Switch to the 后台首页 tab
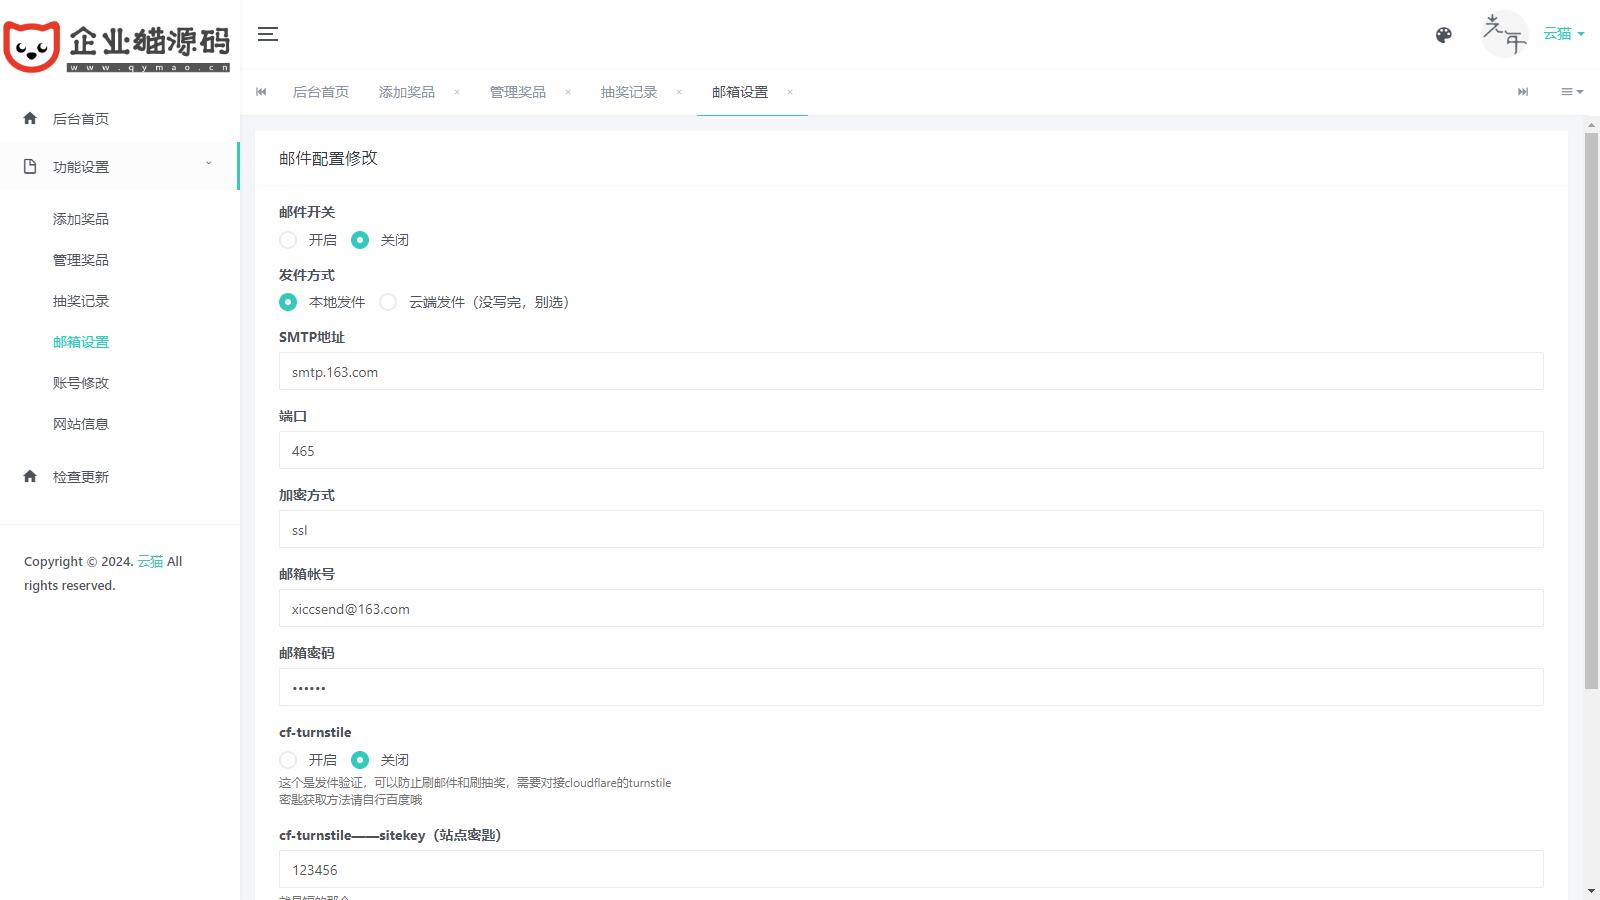 click(321, 92)
